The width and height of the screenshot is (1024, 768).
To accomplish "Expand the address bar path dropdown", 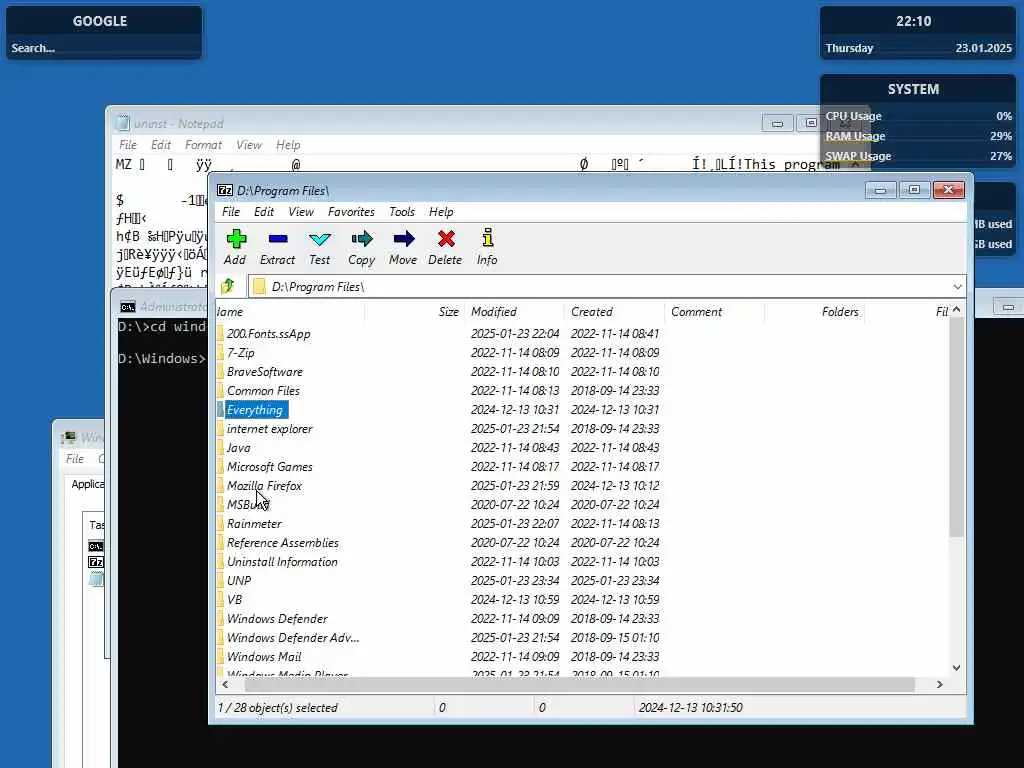I will click(957, 287).
